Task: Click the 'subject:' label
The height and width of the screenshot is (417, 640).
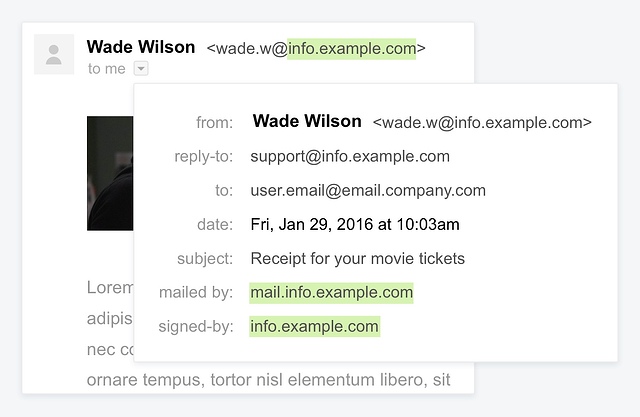Action: tap(205, 259)
